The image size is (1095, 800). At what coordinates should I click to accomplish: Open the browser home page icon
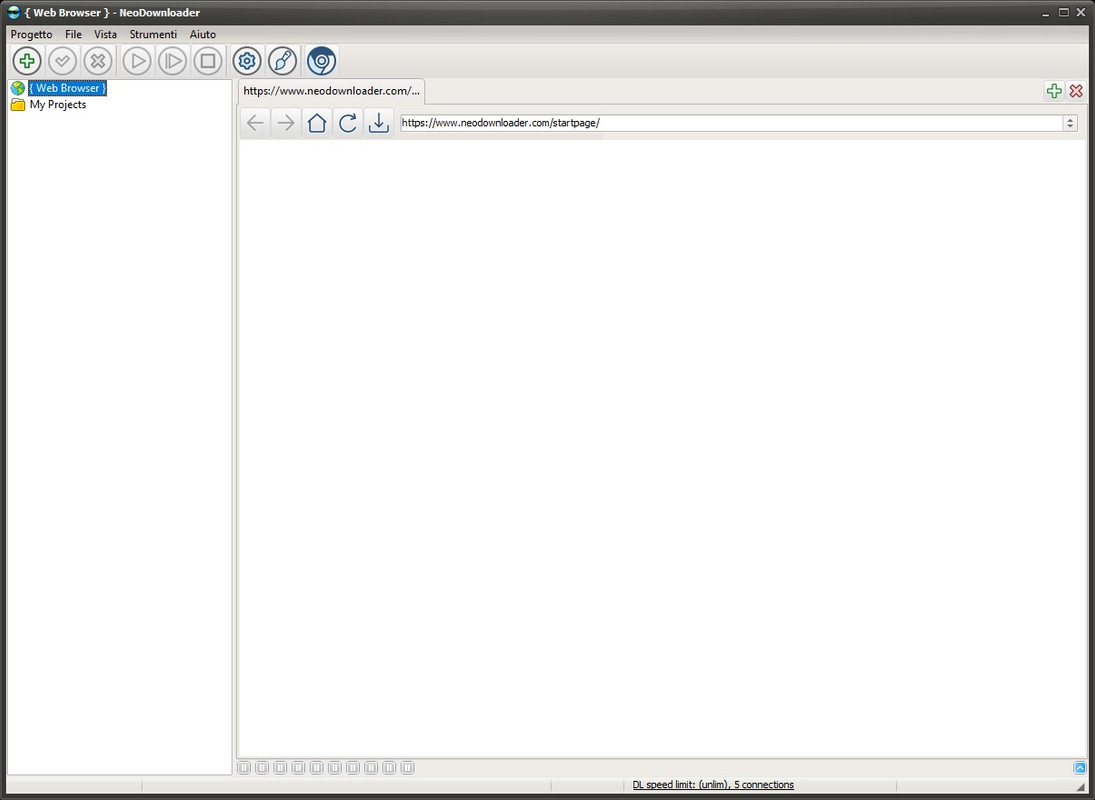(x=317, y=123)
